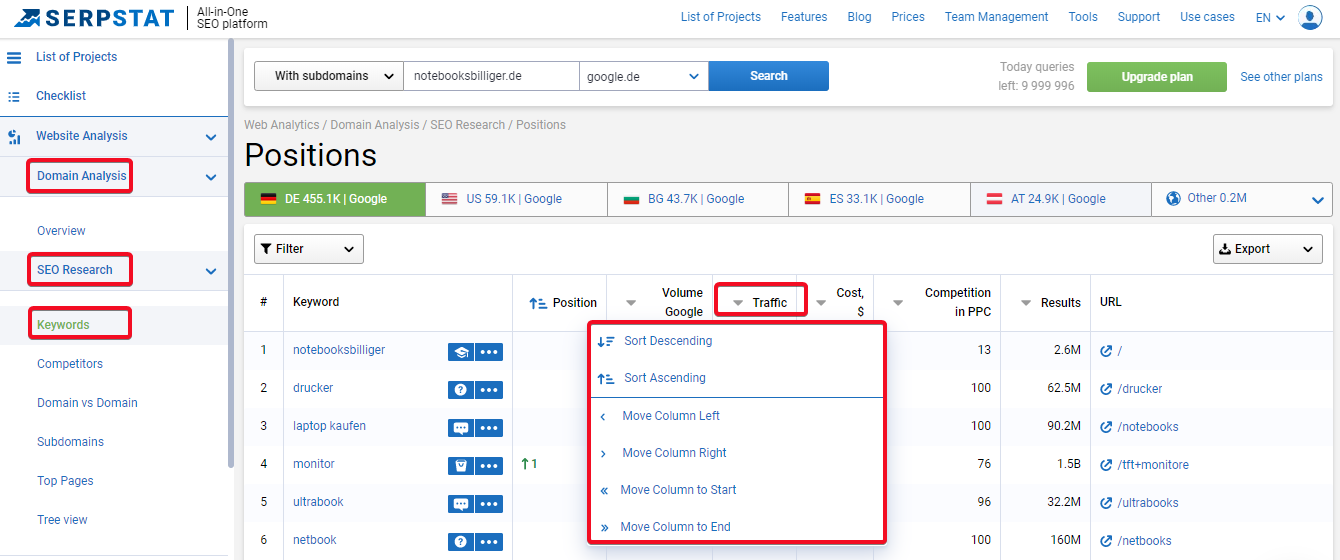This screenshot has width=1340, height=560.
Task: Switch to BG 43.7K Google tab
Action: 698,199
